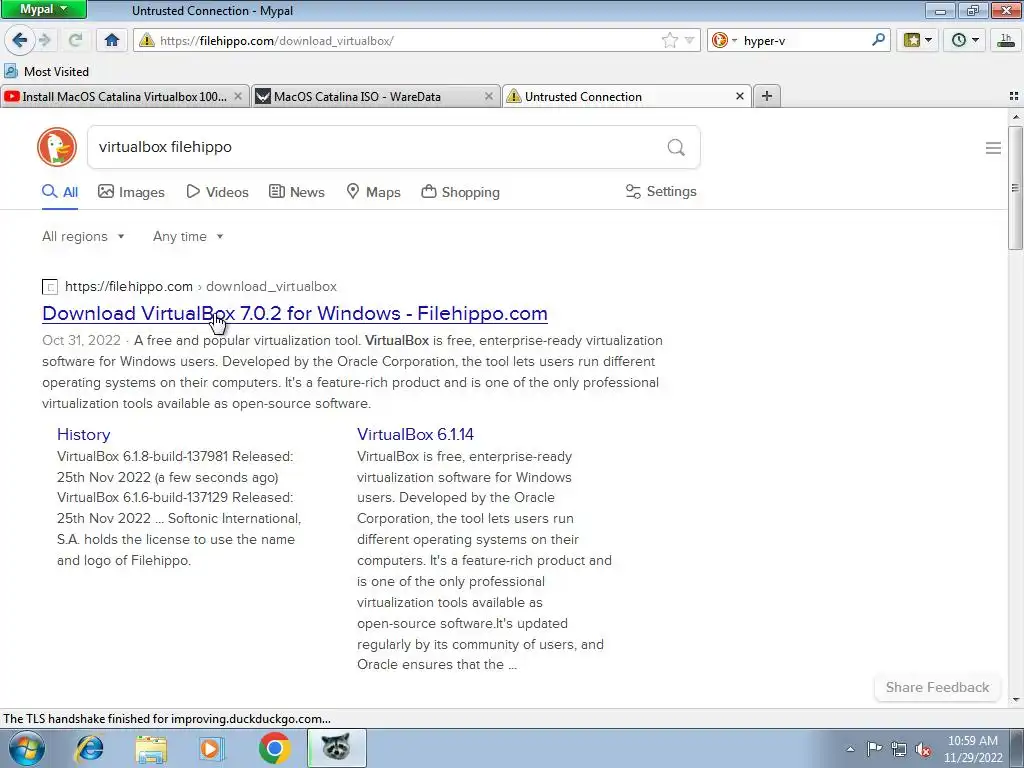The width and height of the screenshot is (1024, 768).
Task: Select the Mypal raccoon taskbar button
Action: [x=336, y=748]
